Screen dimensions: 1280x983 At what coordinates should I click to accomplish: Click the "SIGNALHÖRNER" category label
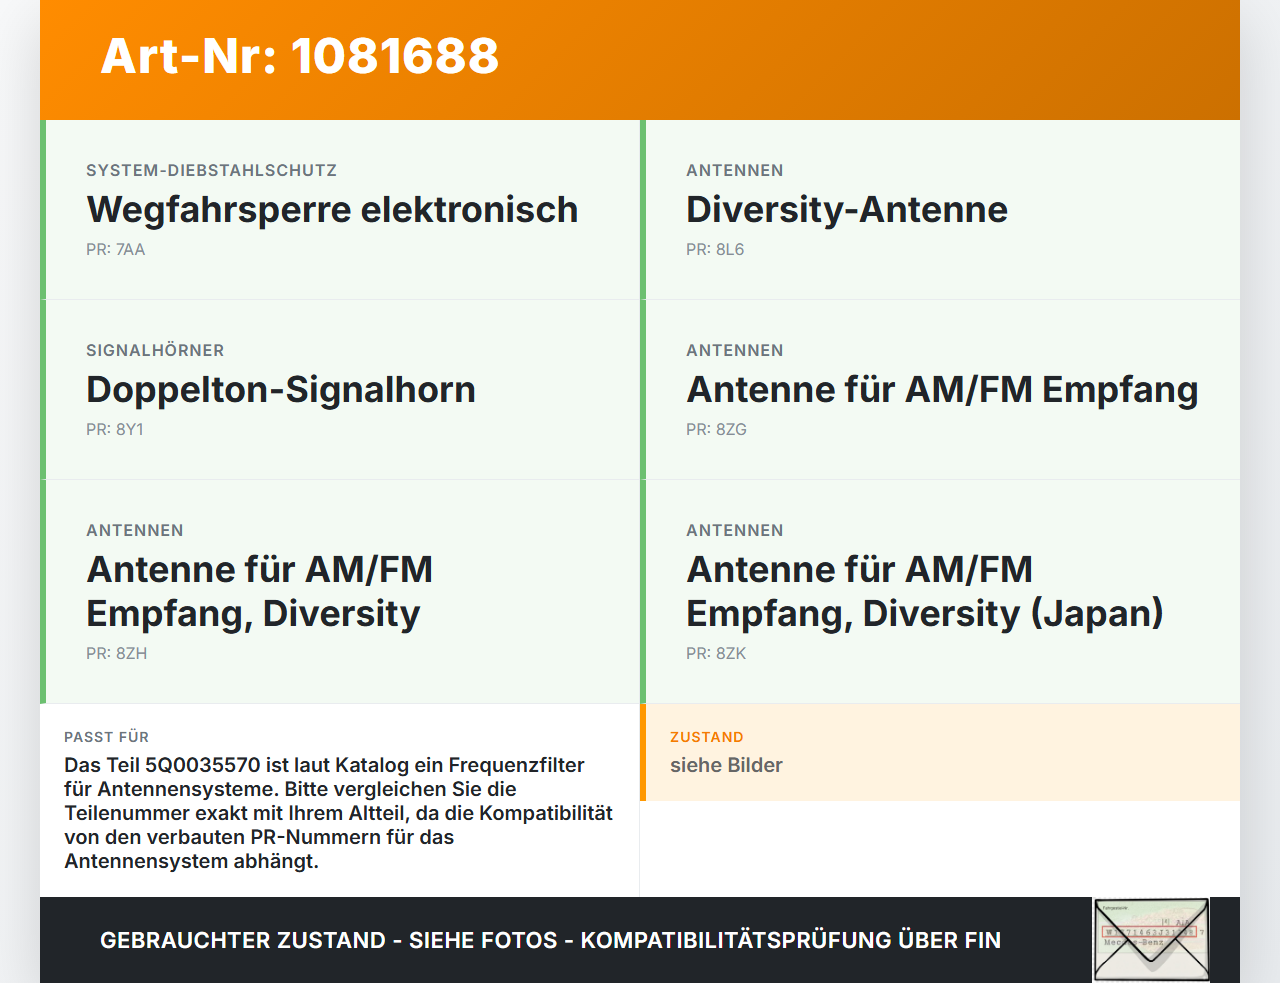point(155,350)
